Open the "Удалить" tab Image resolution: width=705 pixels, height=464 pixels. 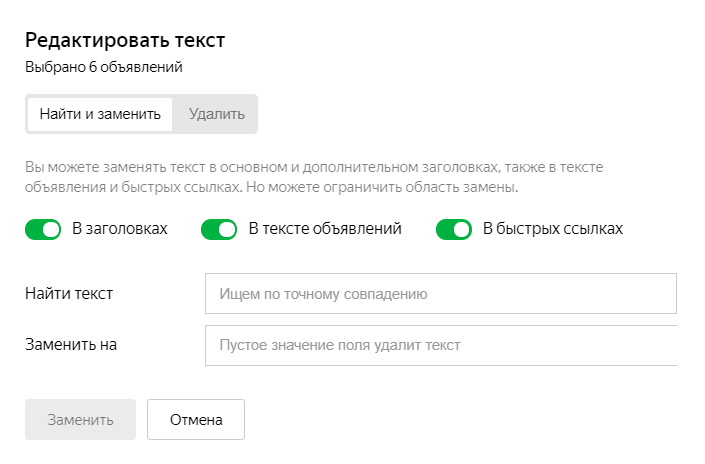click(216, 114)
